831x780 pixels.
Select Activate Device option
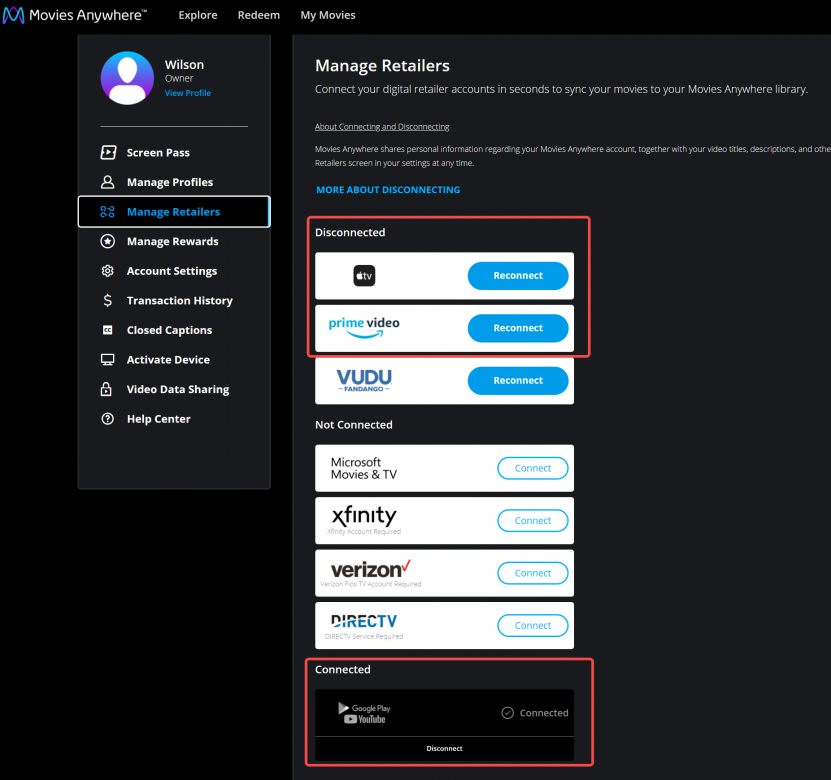(168, 360)
